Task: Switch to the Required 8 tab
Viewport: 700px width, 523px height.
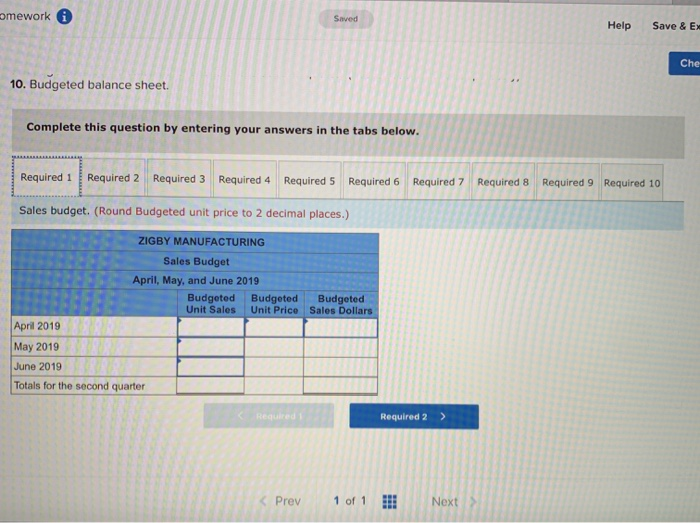Action: [503, 182]
